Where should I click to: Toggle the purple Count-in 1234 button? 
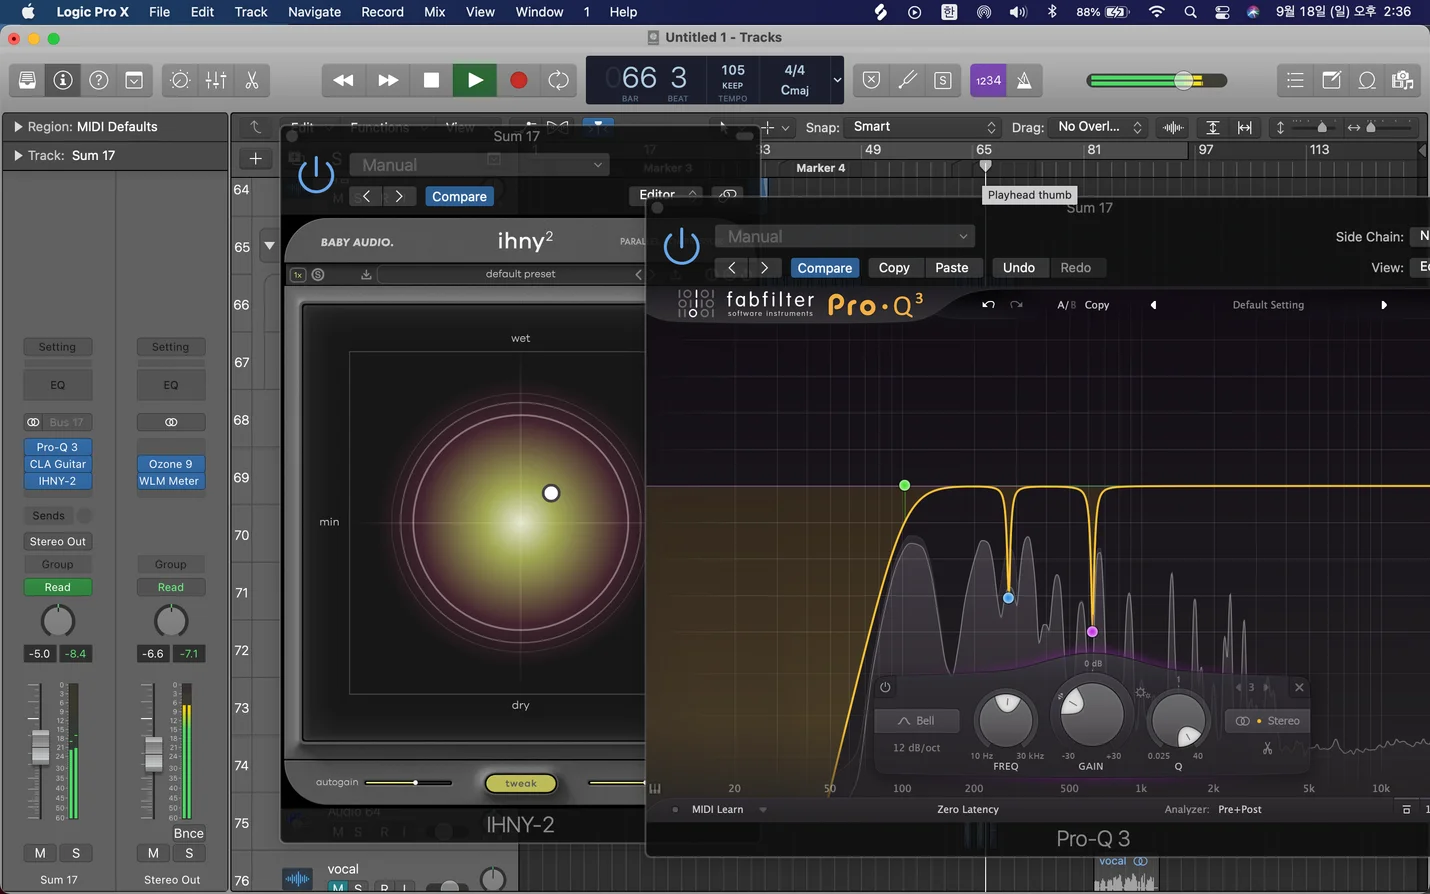point(988,80)
